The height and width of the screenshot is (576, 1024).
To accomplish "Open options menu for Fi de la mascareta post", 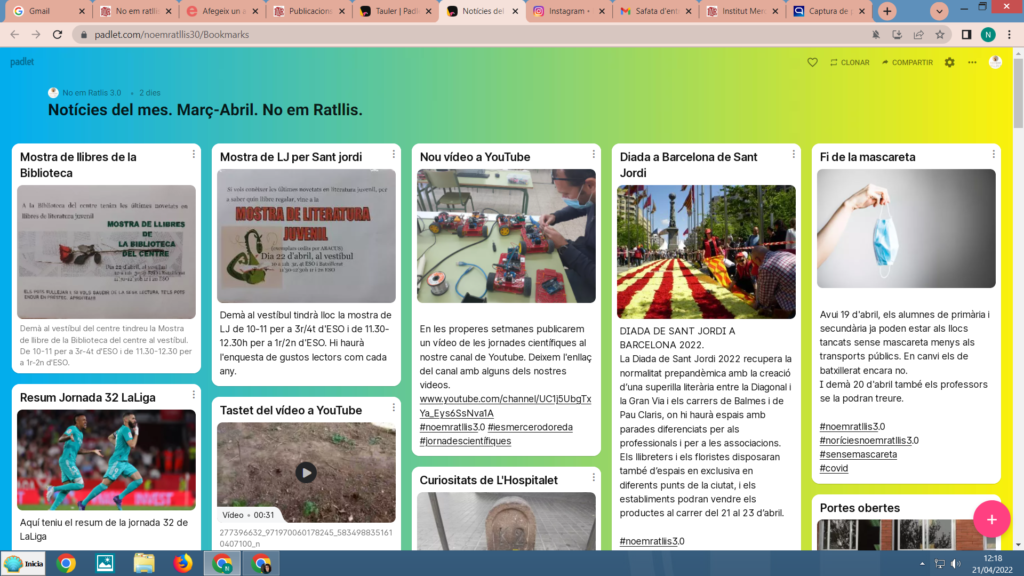I will point(993,154).
